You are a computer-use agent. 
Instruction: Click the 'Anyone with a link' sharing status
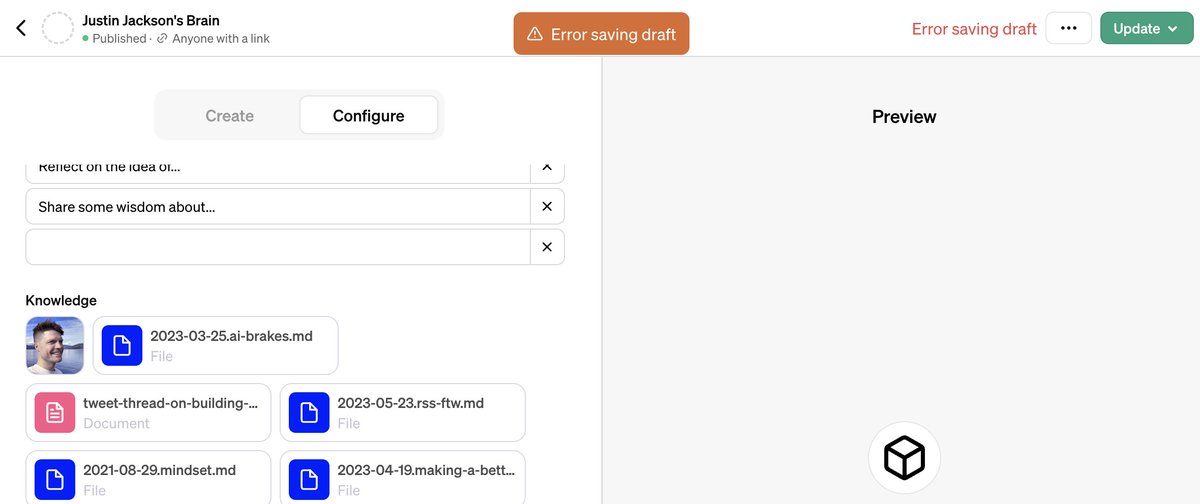[x=220, y=39]
